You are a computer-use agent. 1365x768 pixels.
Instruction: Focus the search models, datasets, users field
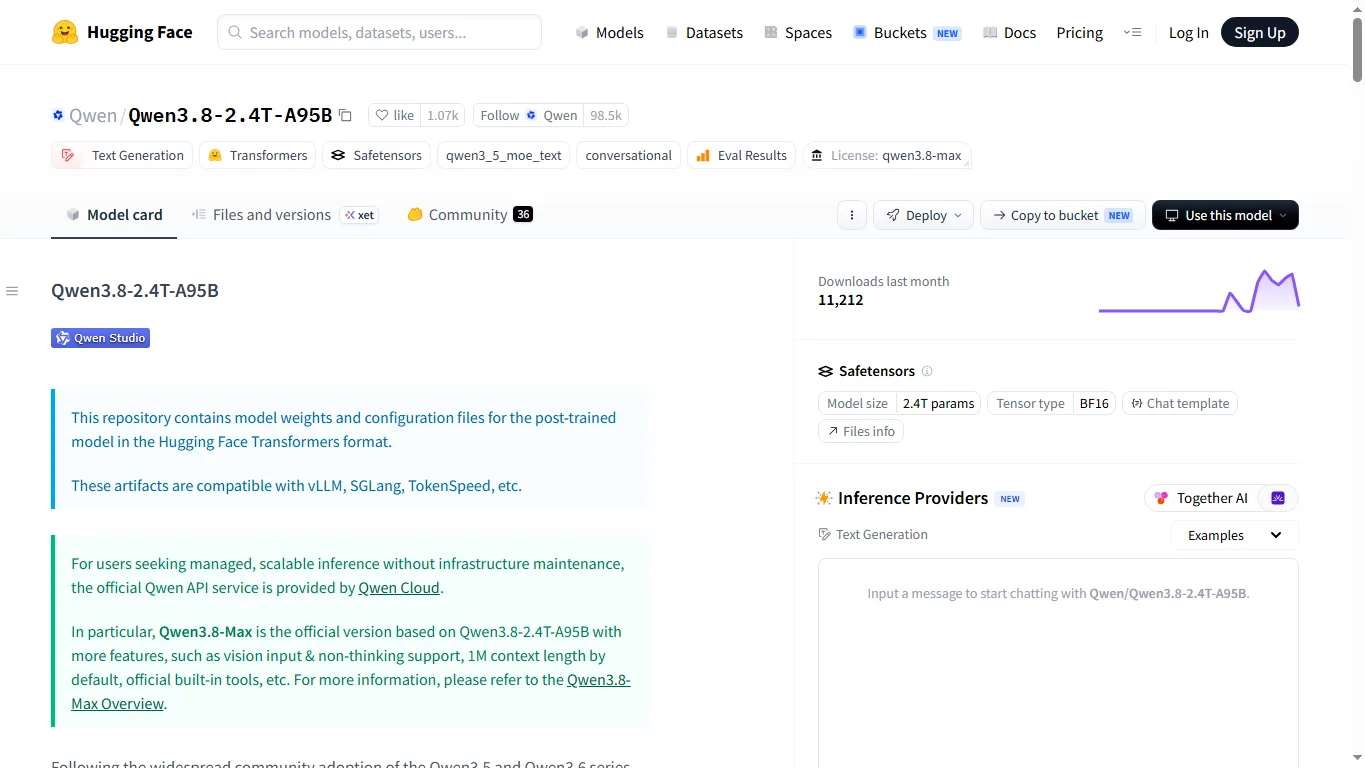click(380, 32)
